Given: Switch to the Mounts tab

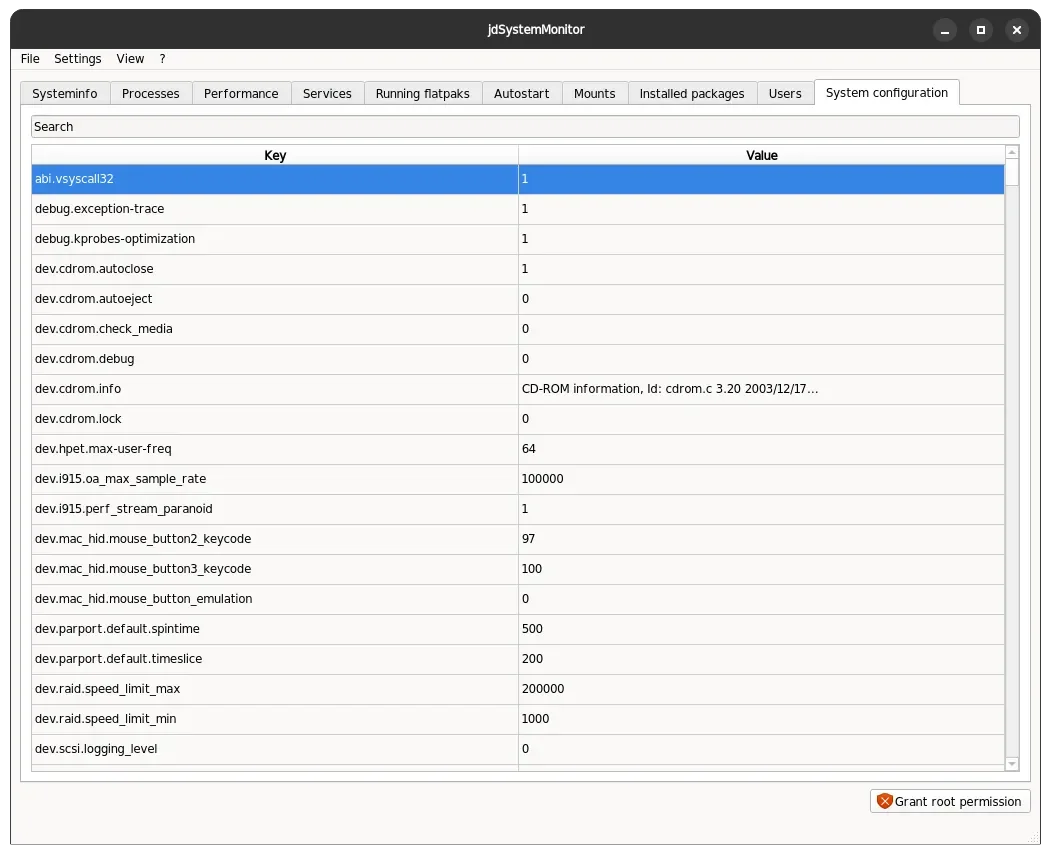Looking at the screenshot, I should tap(595, 94).
